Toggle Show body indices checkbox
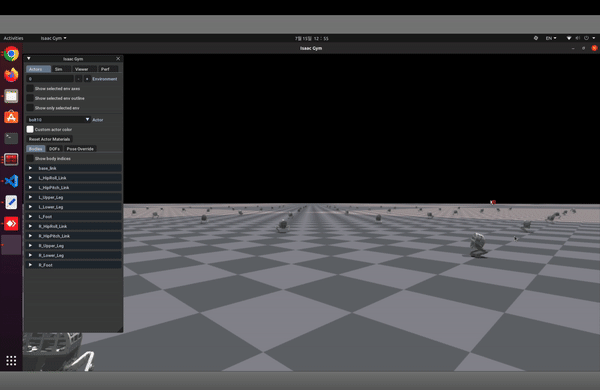This screenshot has height=390, width=600. (x=30, y=158)
